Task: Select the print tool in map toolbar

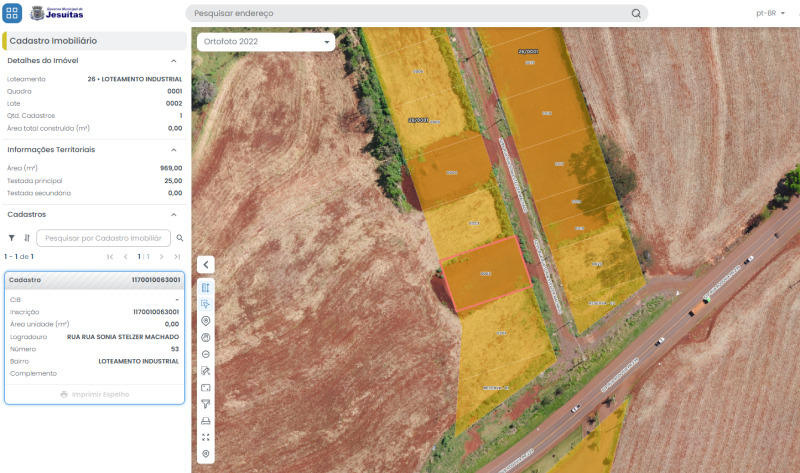Action: (x=206, y=421)
